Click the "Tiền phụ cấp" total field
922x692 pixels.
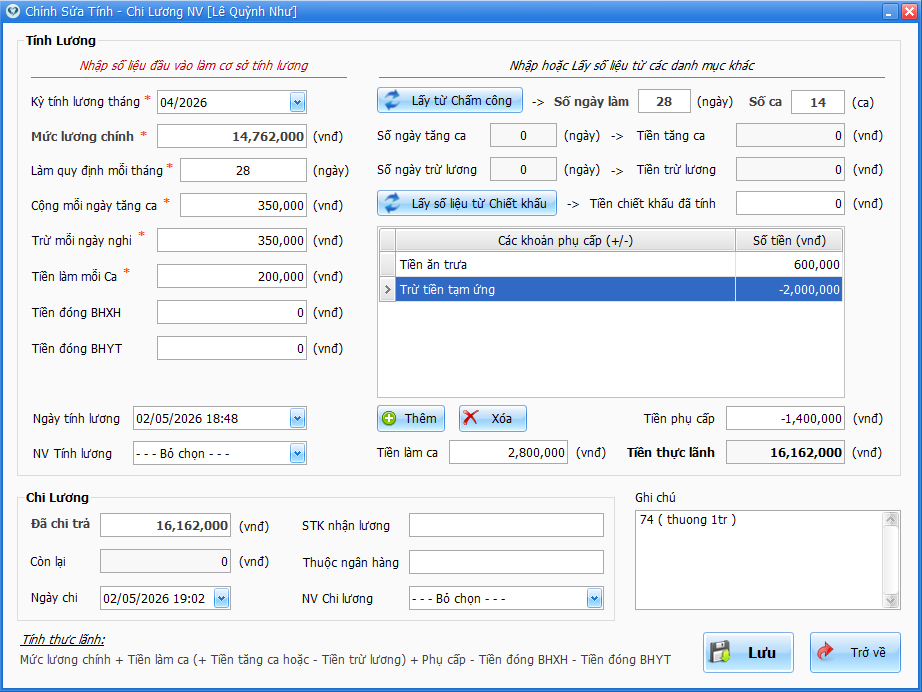coord(785,419)
